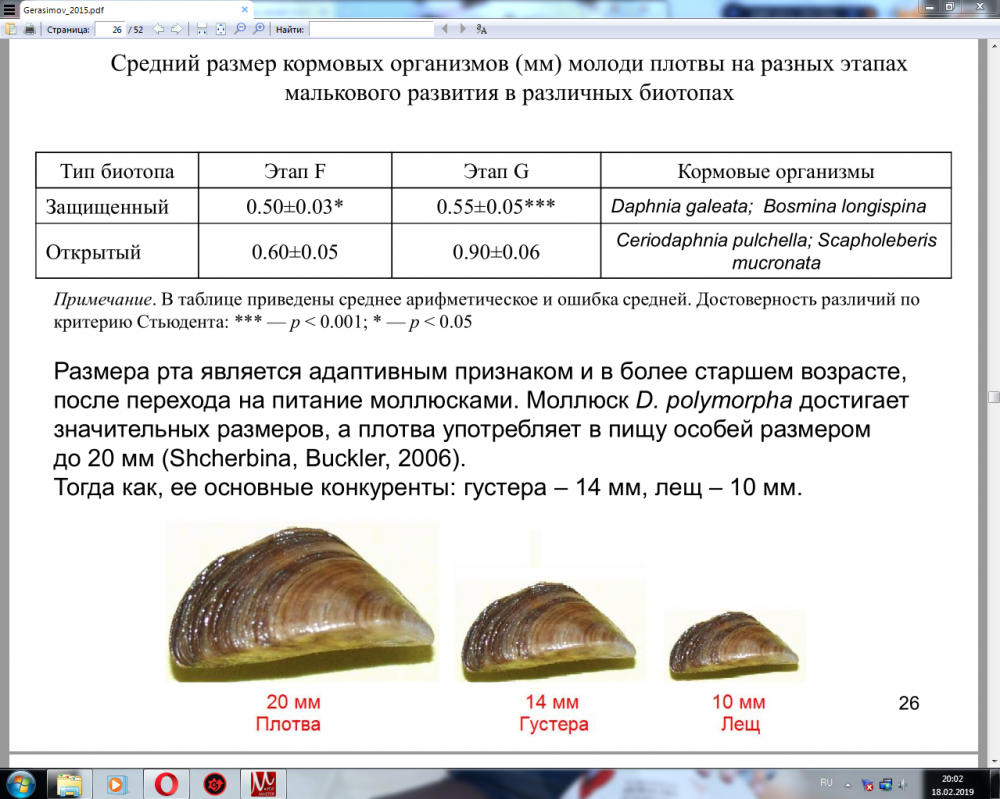
Task: Go to the next page arrow
Action: pos(176,29)
